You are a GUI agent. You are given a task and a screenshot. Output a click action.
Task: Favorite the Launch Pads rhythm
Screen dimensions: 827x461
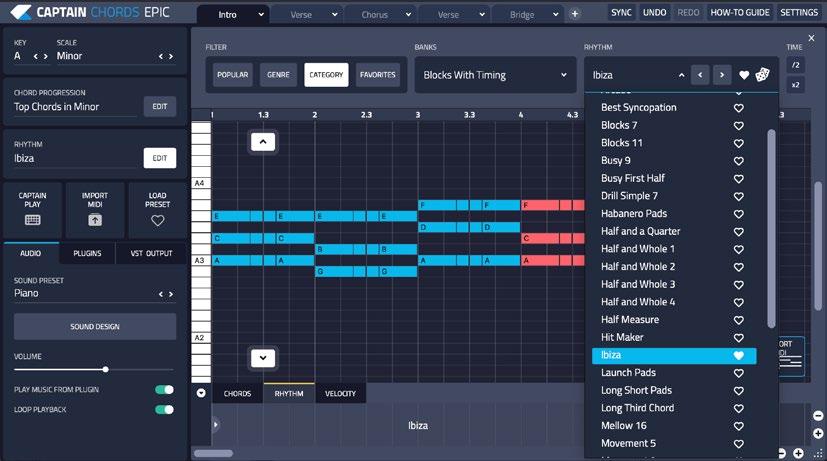pyautogui.click(x=738, y=373)
